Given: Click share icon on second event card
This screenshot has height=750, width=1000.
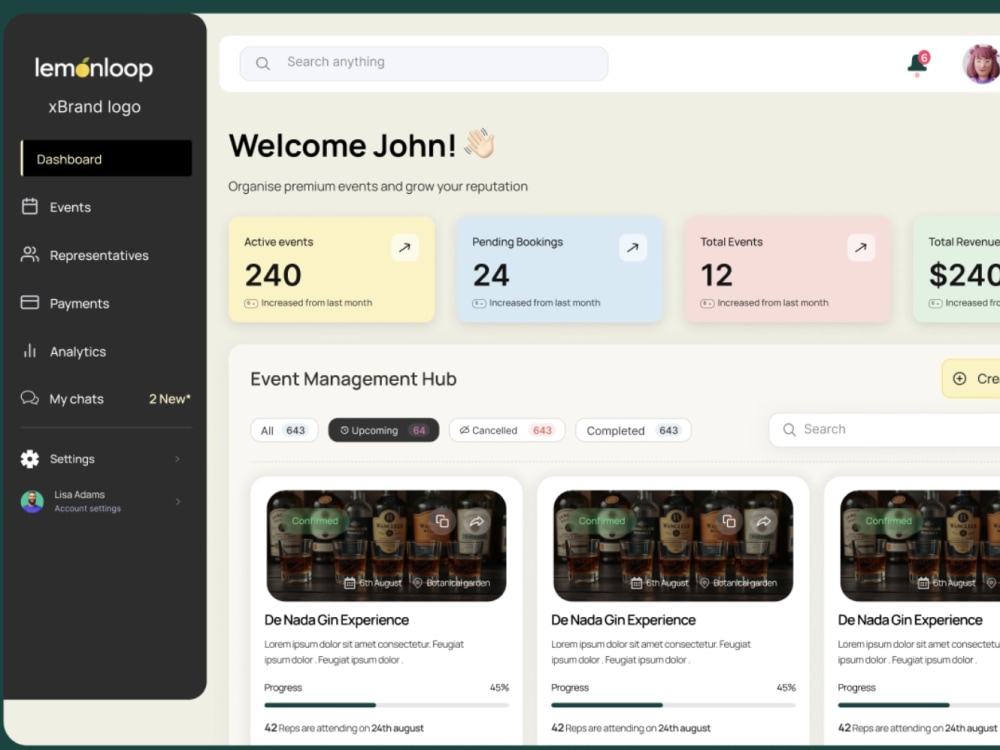Looking at the screenshot, I should click(x=763, y=522).
